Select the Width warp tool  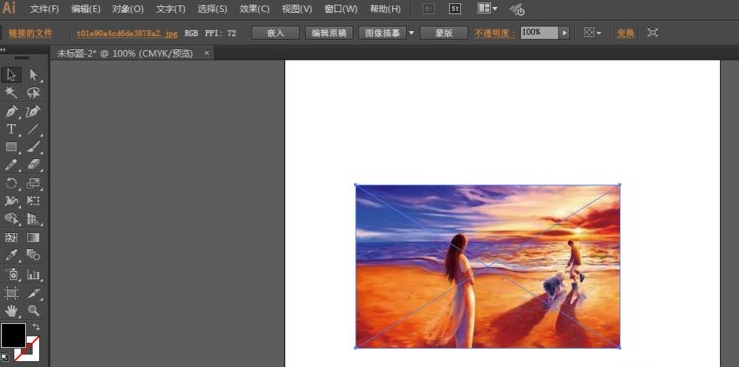coord(11,201)
